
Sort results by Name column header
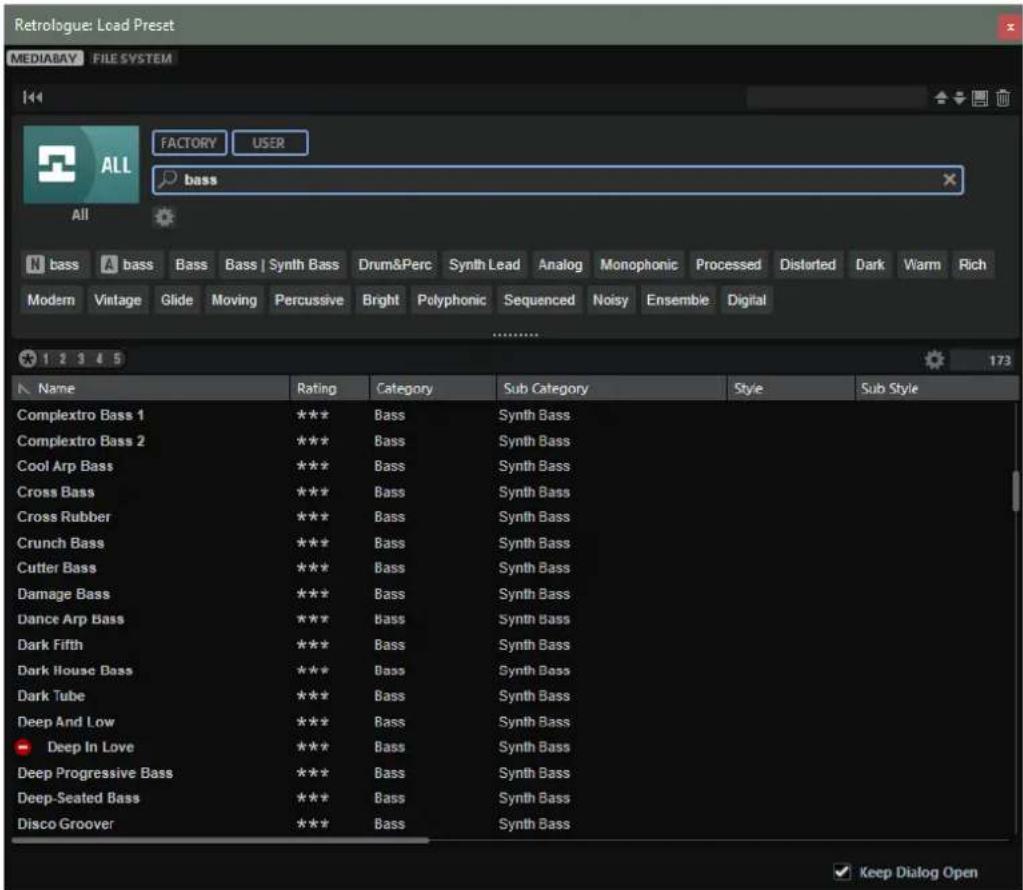(x=151, y=388)
